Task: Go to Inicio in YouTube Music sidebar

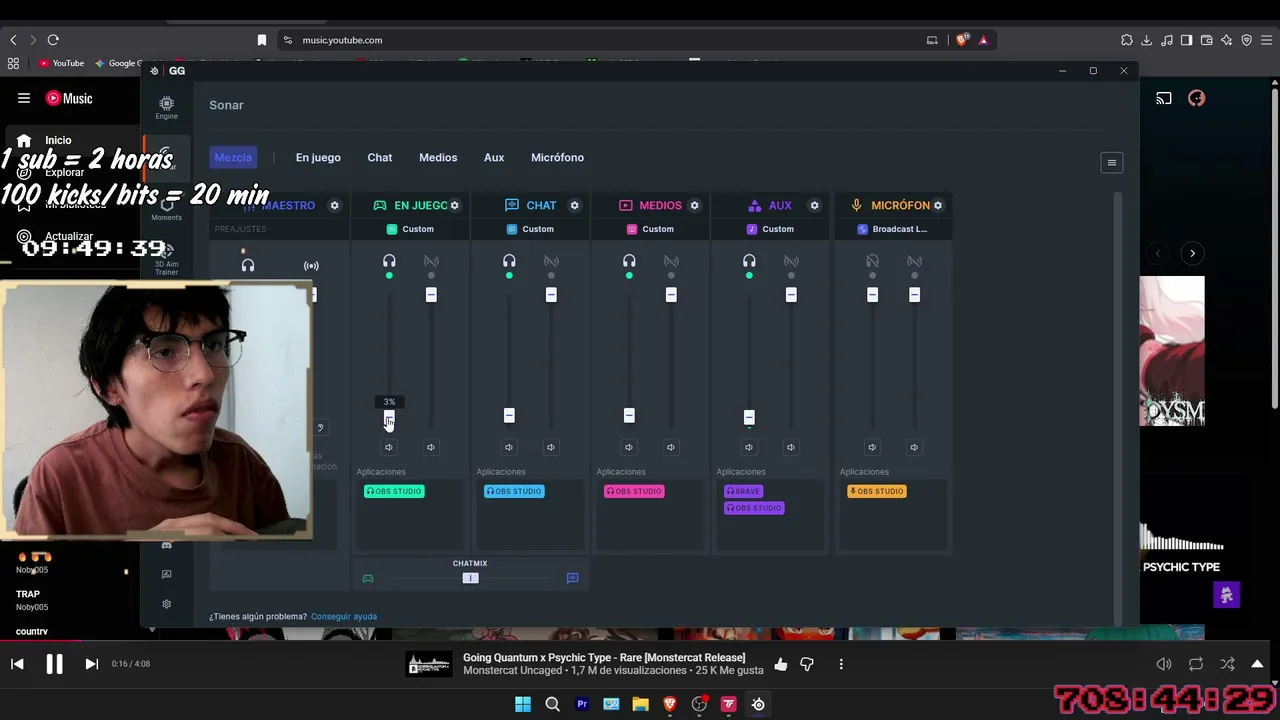Action: [x=58, y=140]
